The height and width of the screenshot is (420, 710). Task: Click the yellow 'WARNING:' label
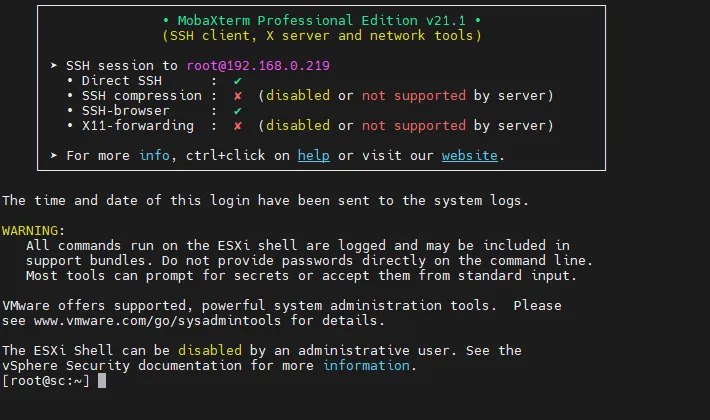click(33, 230)
